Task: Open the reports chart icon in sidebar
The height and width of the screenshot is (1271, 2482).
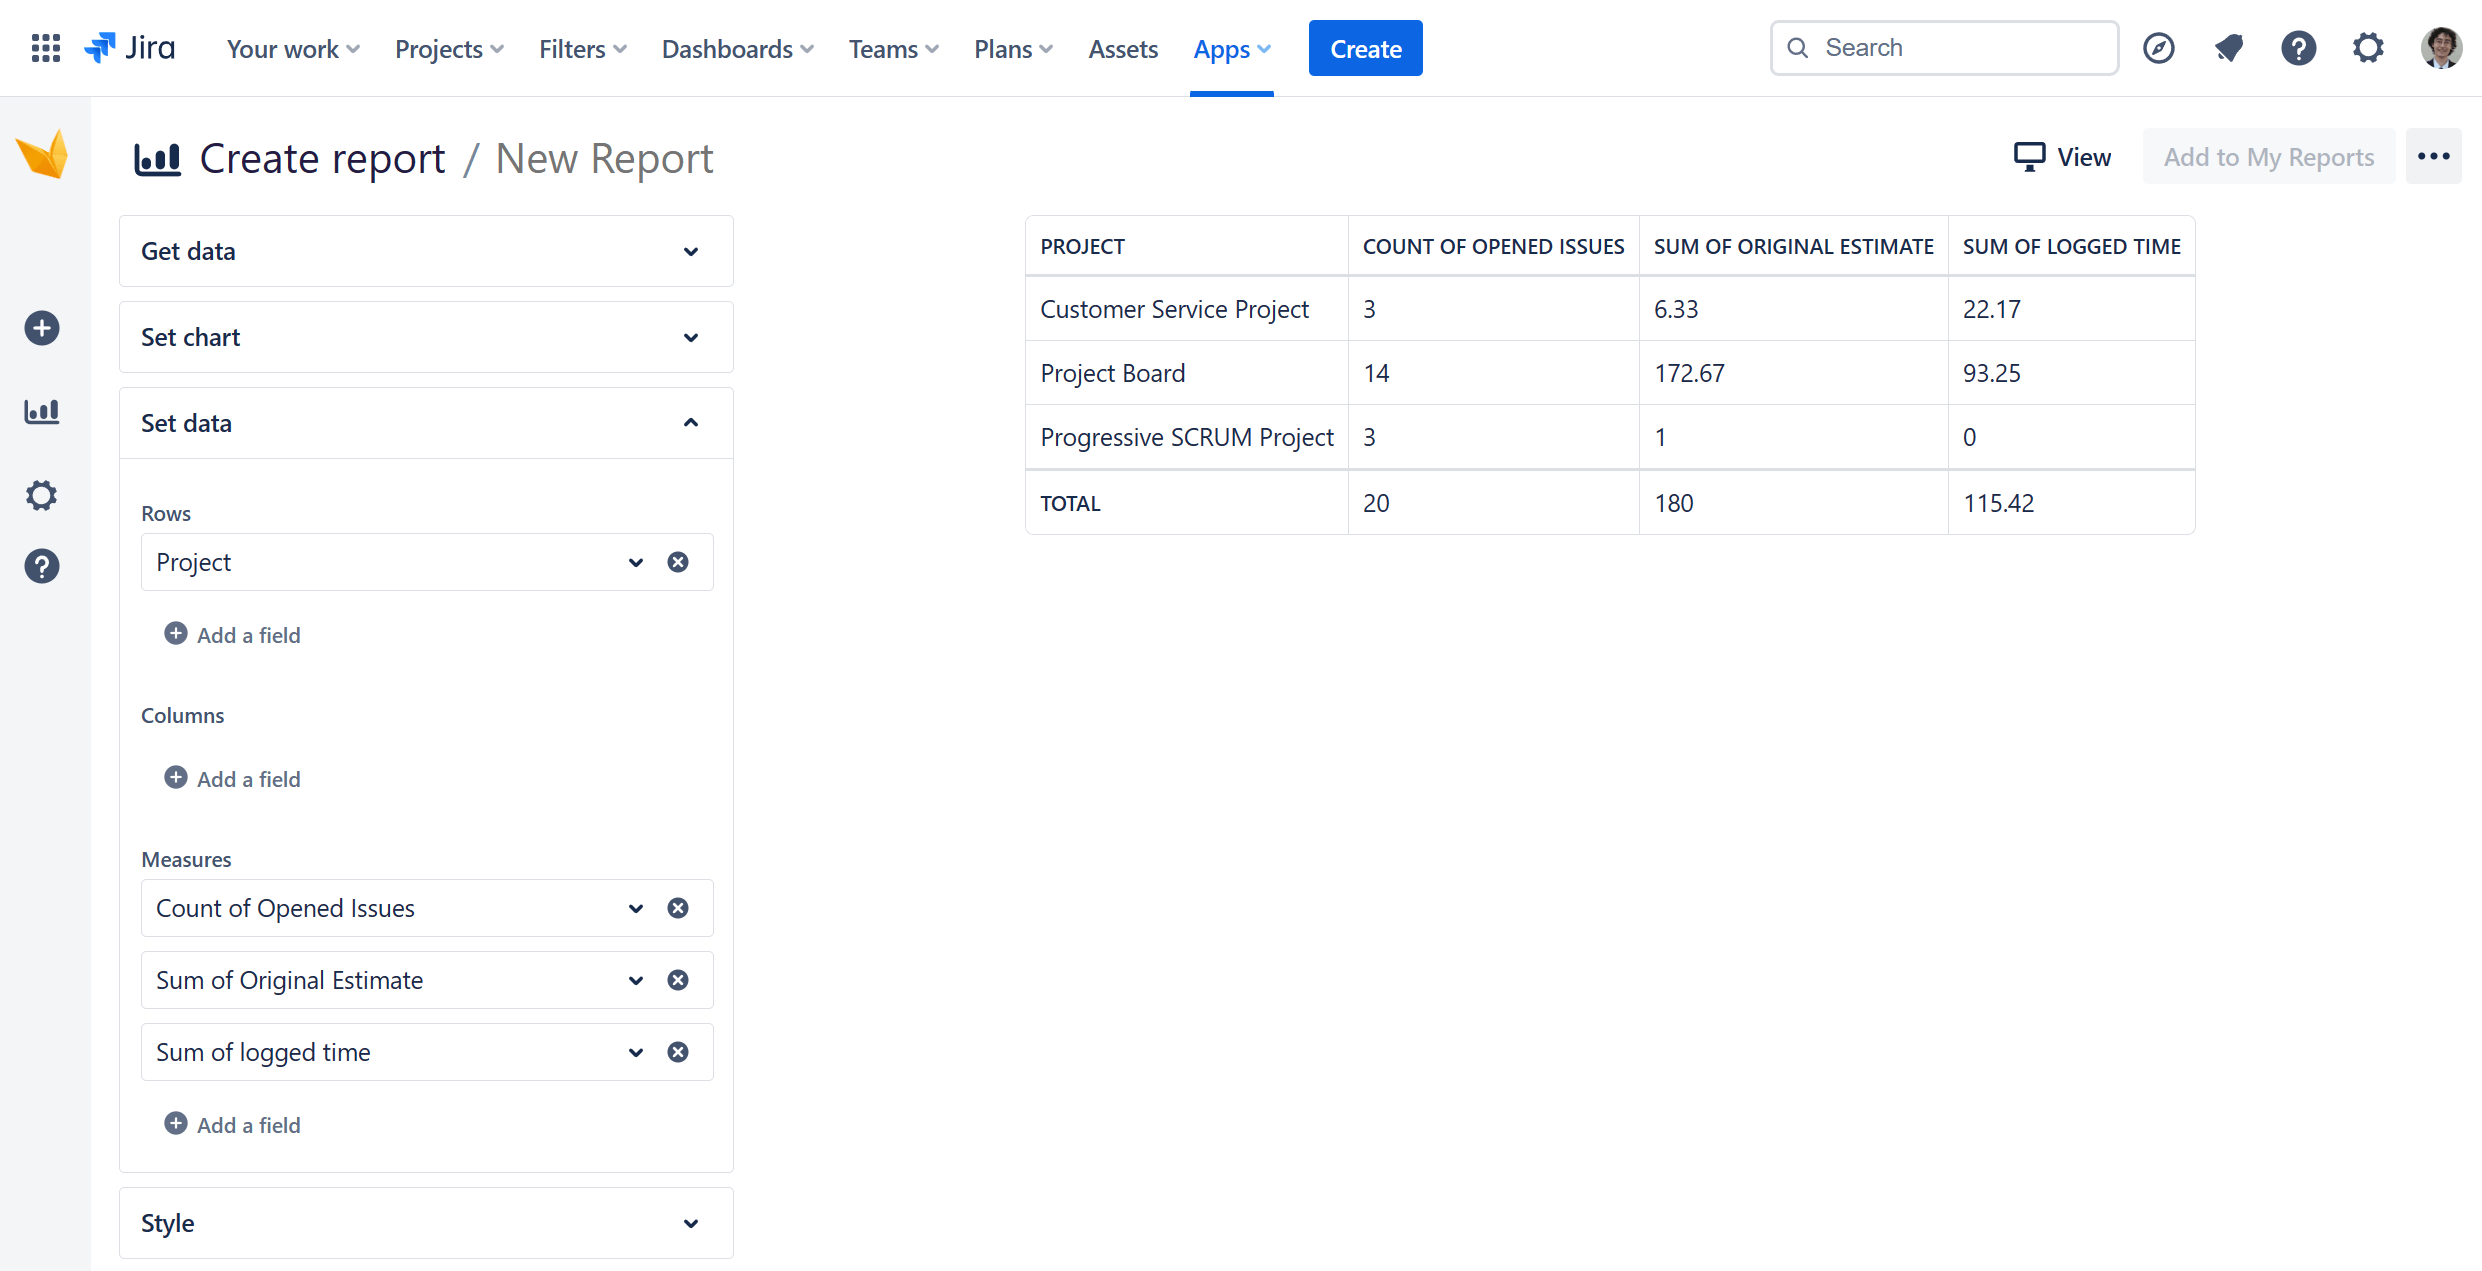Action: tap(42, 411)
